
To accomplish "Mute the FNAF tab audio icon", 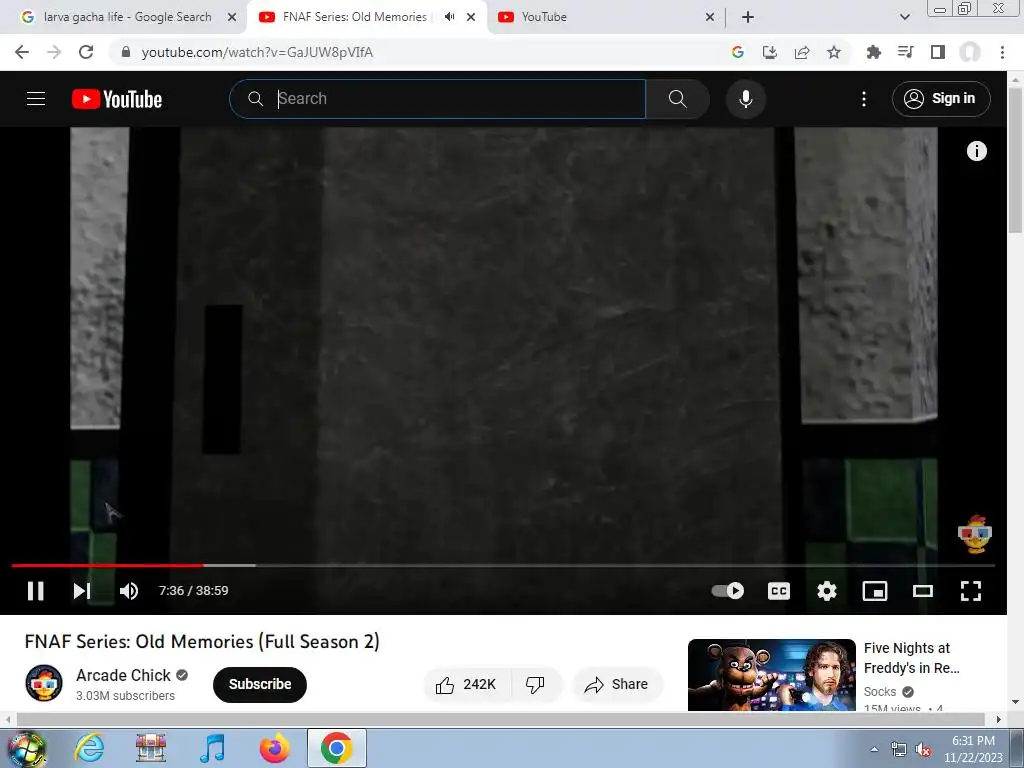I will 449,17.
